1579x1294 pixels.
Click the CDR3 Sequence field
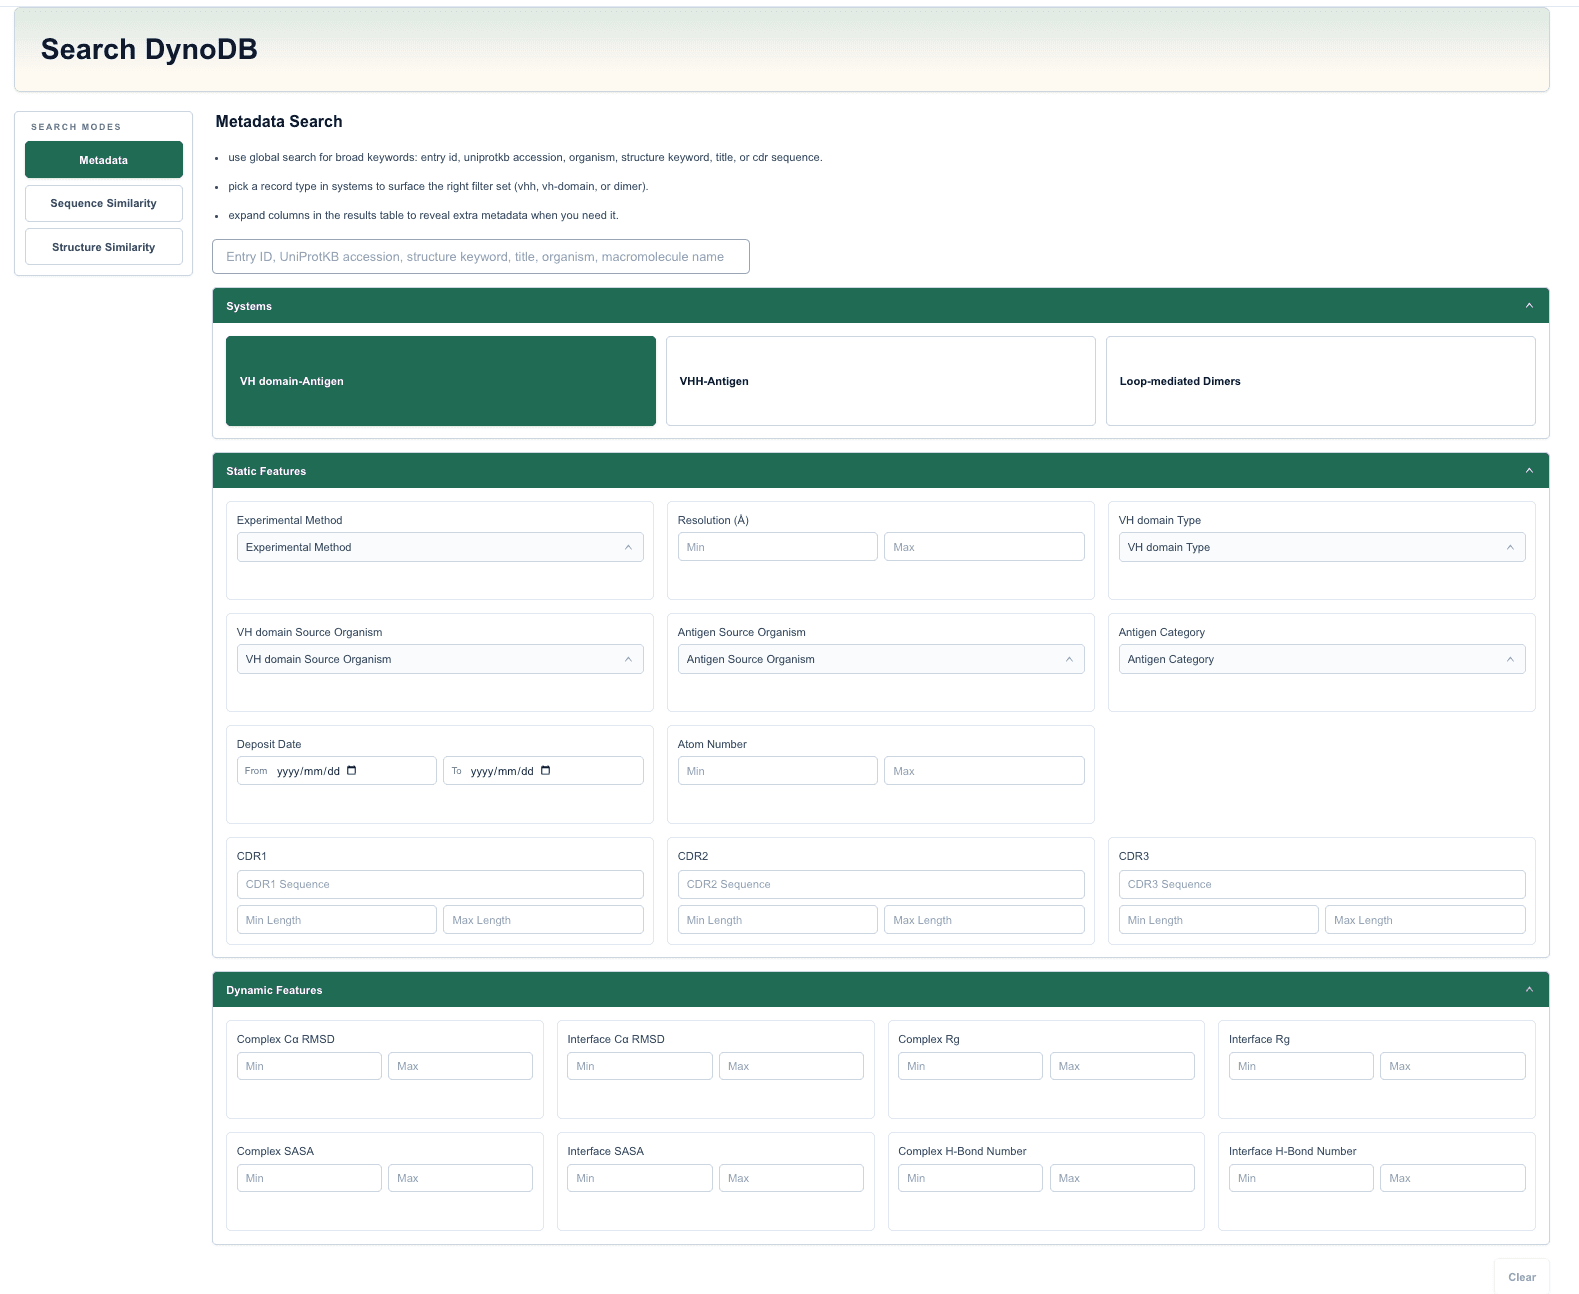tap(1322, 884)
